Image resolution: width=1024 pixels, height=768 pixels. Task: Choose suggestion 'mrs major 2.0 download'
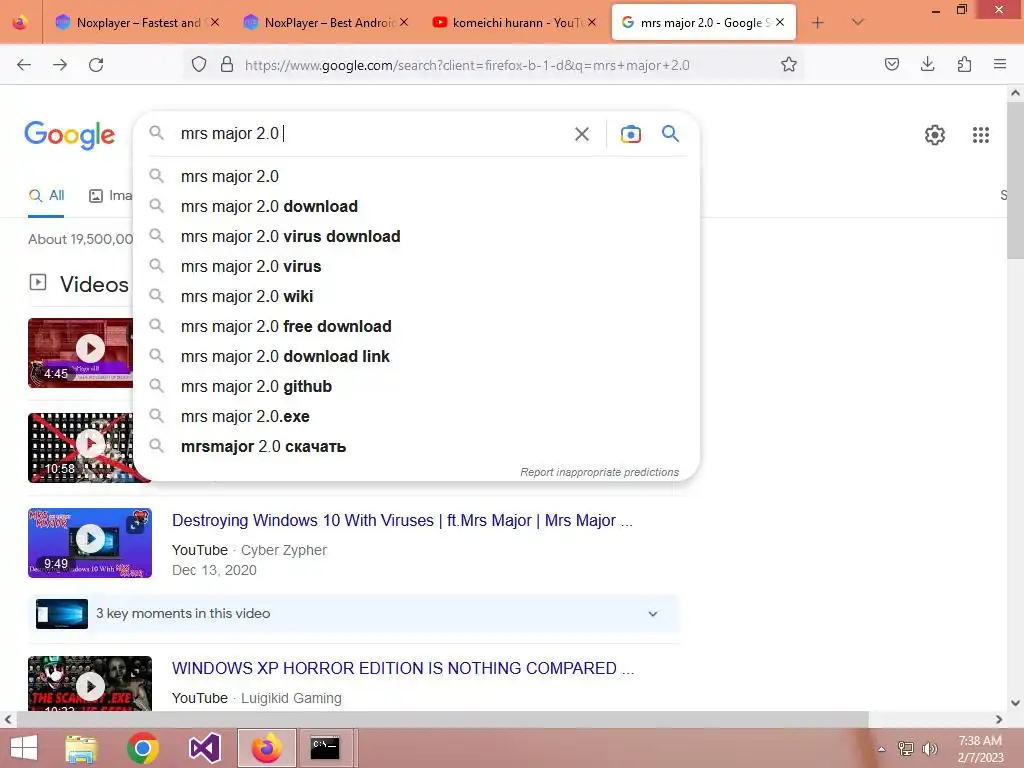click(x=416, y=206)
